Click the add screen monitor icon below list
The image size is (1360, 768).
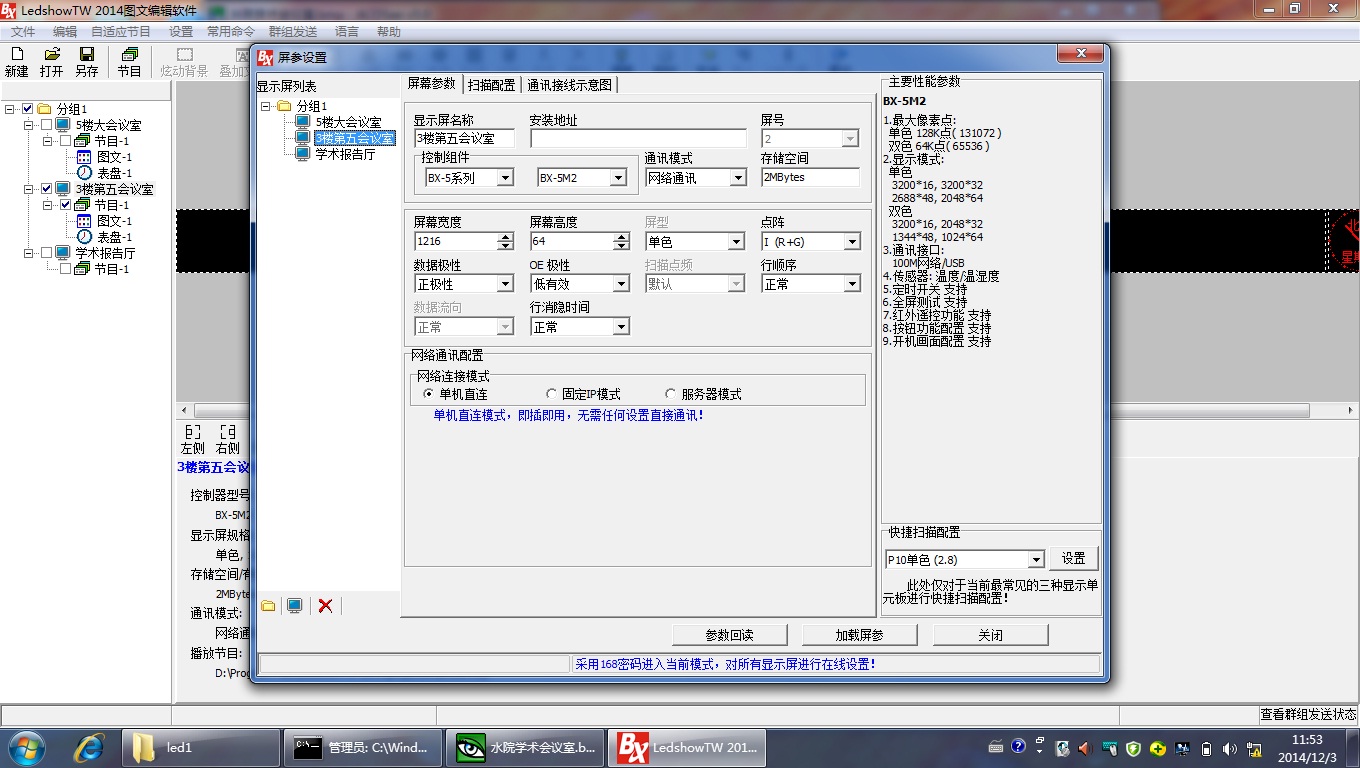click(x=295, y=606)
